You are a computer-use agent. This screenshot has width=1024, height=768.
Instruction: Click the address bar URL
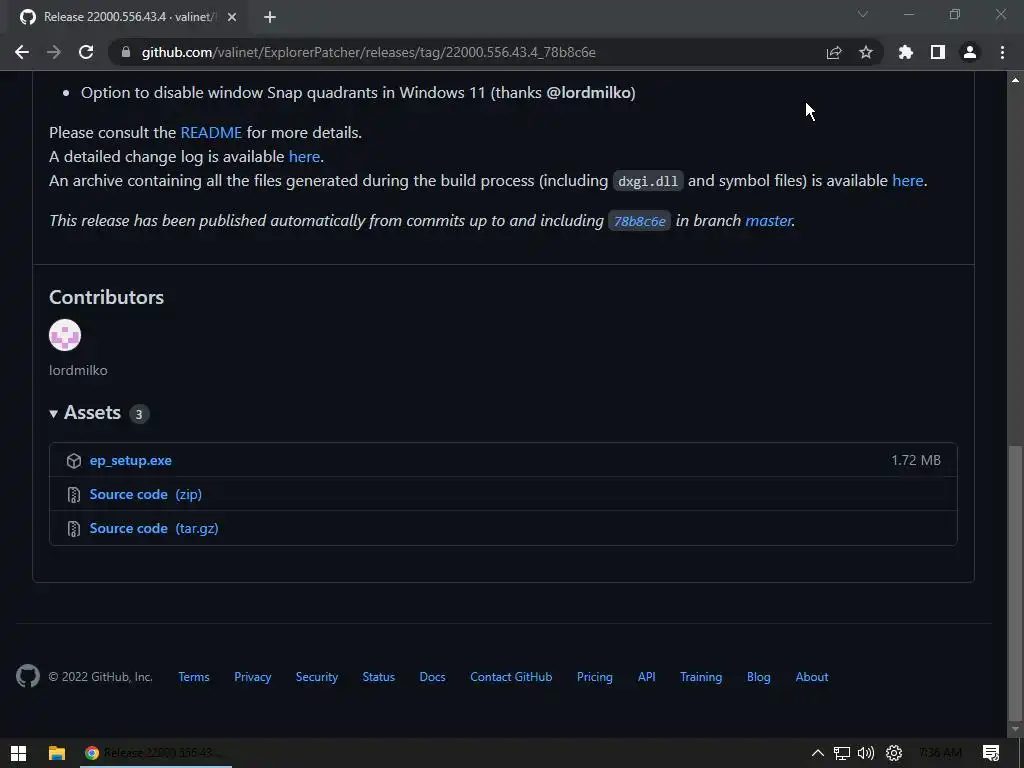click(x=368, y=52)
